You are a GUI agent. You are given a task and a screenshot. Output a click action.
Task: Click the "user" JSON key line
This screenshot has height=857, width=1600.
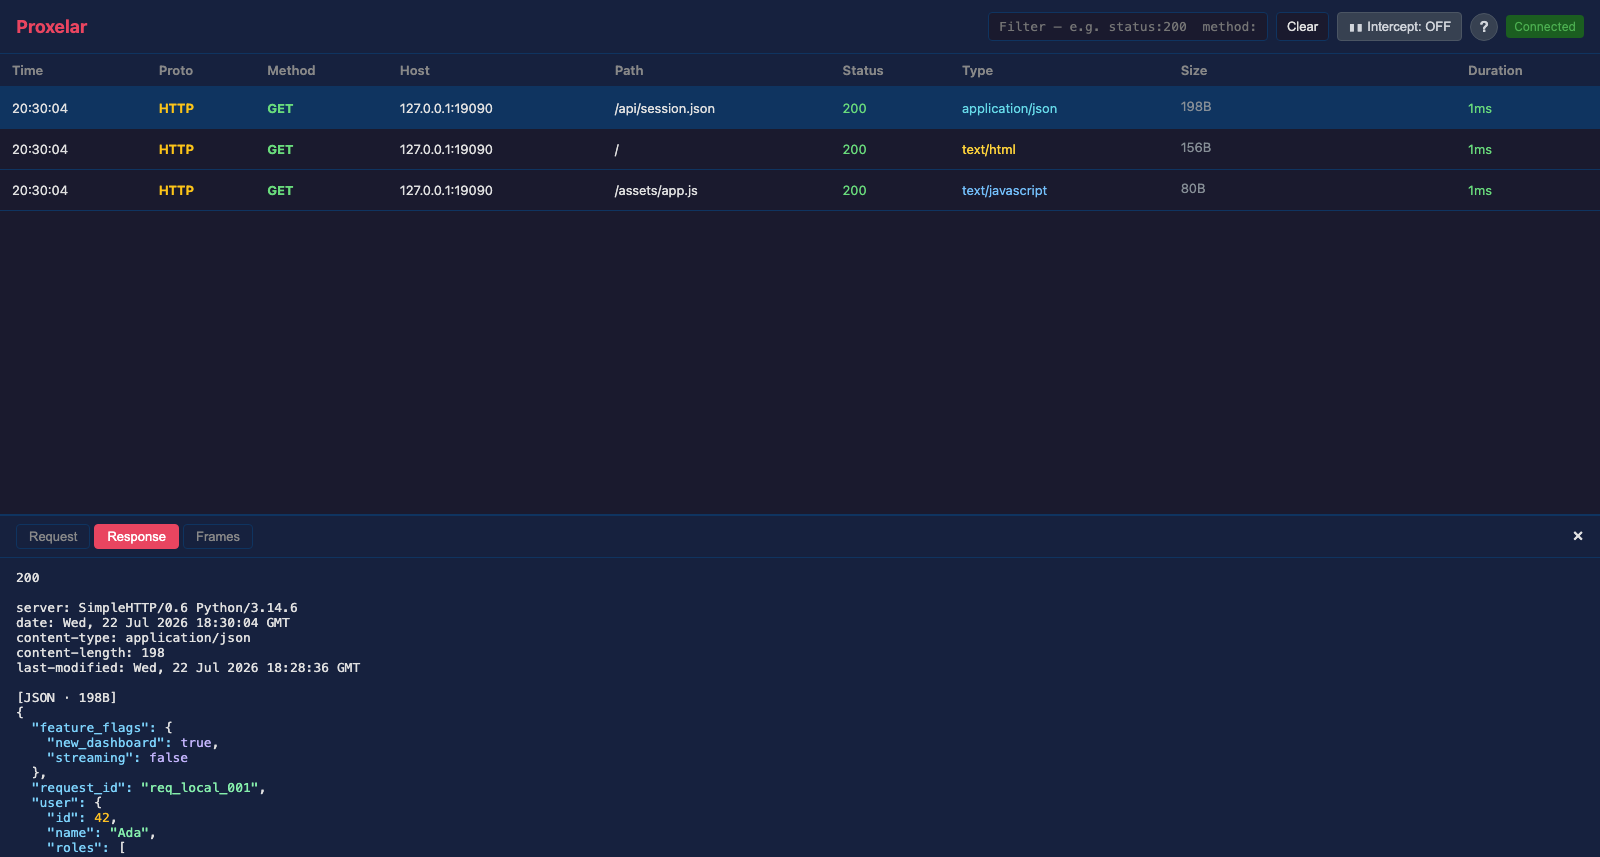tap(67, 803)
